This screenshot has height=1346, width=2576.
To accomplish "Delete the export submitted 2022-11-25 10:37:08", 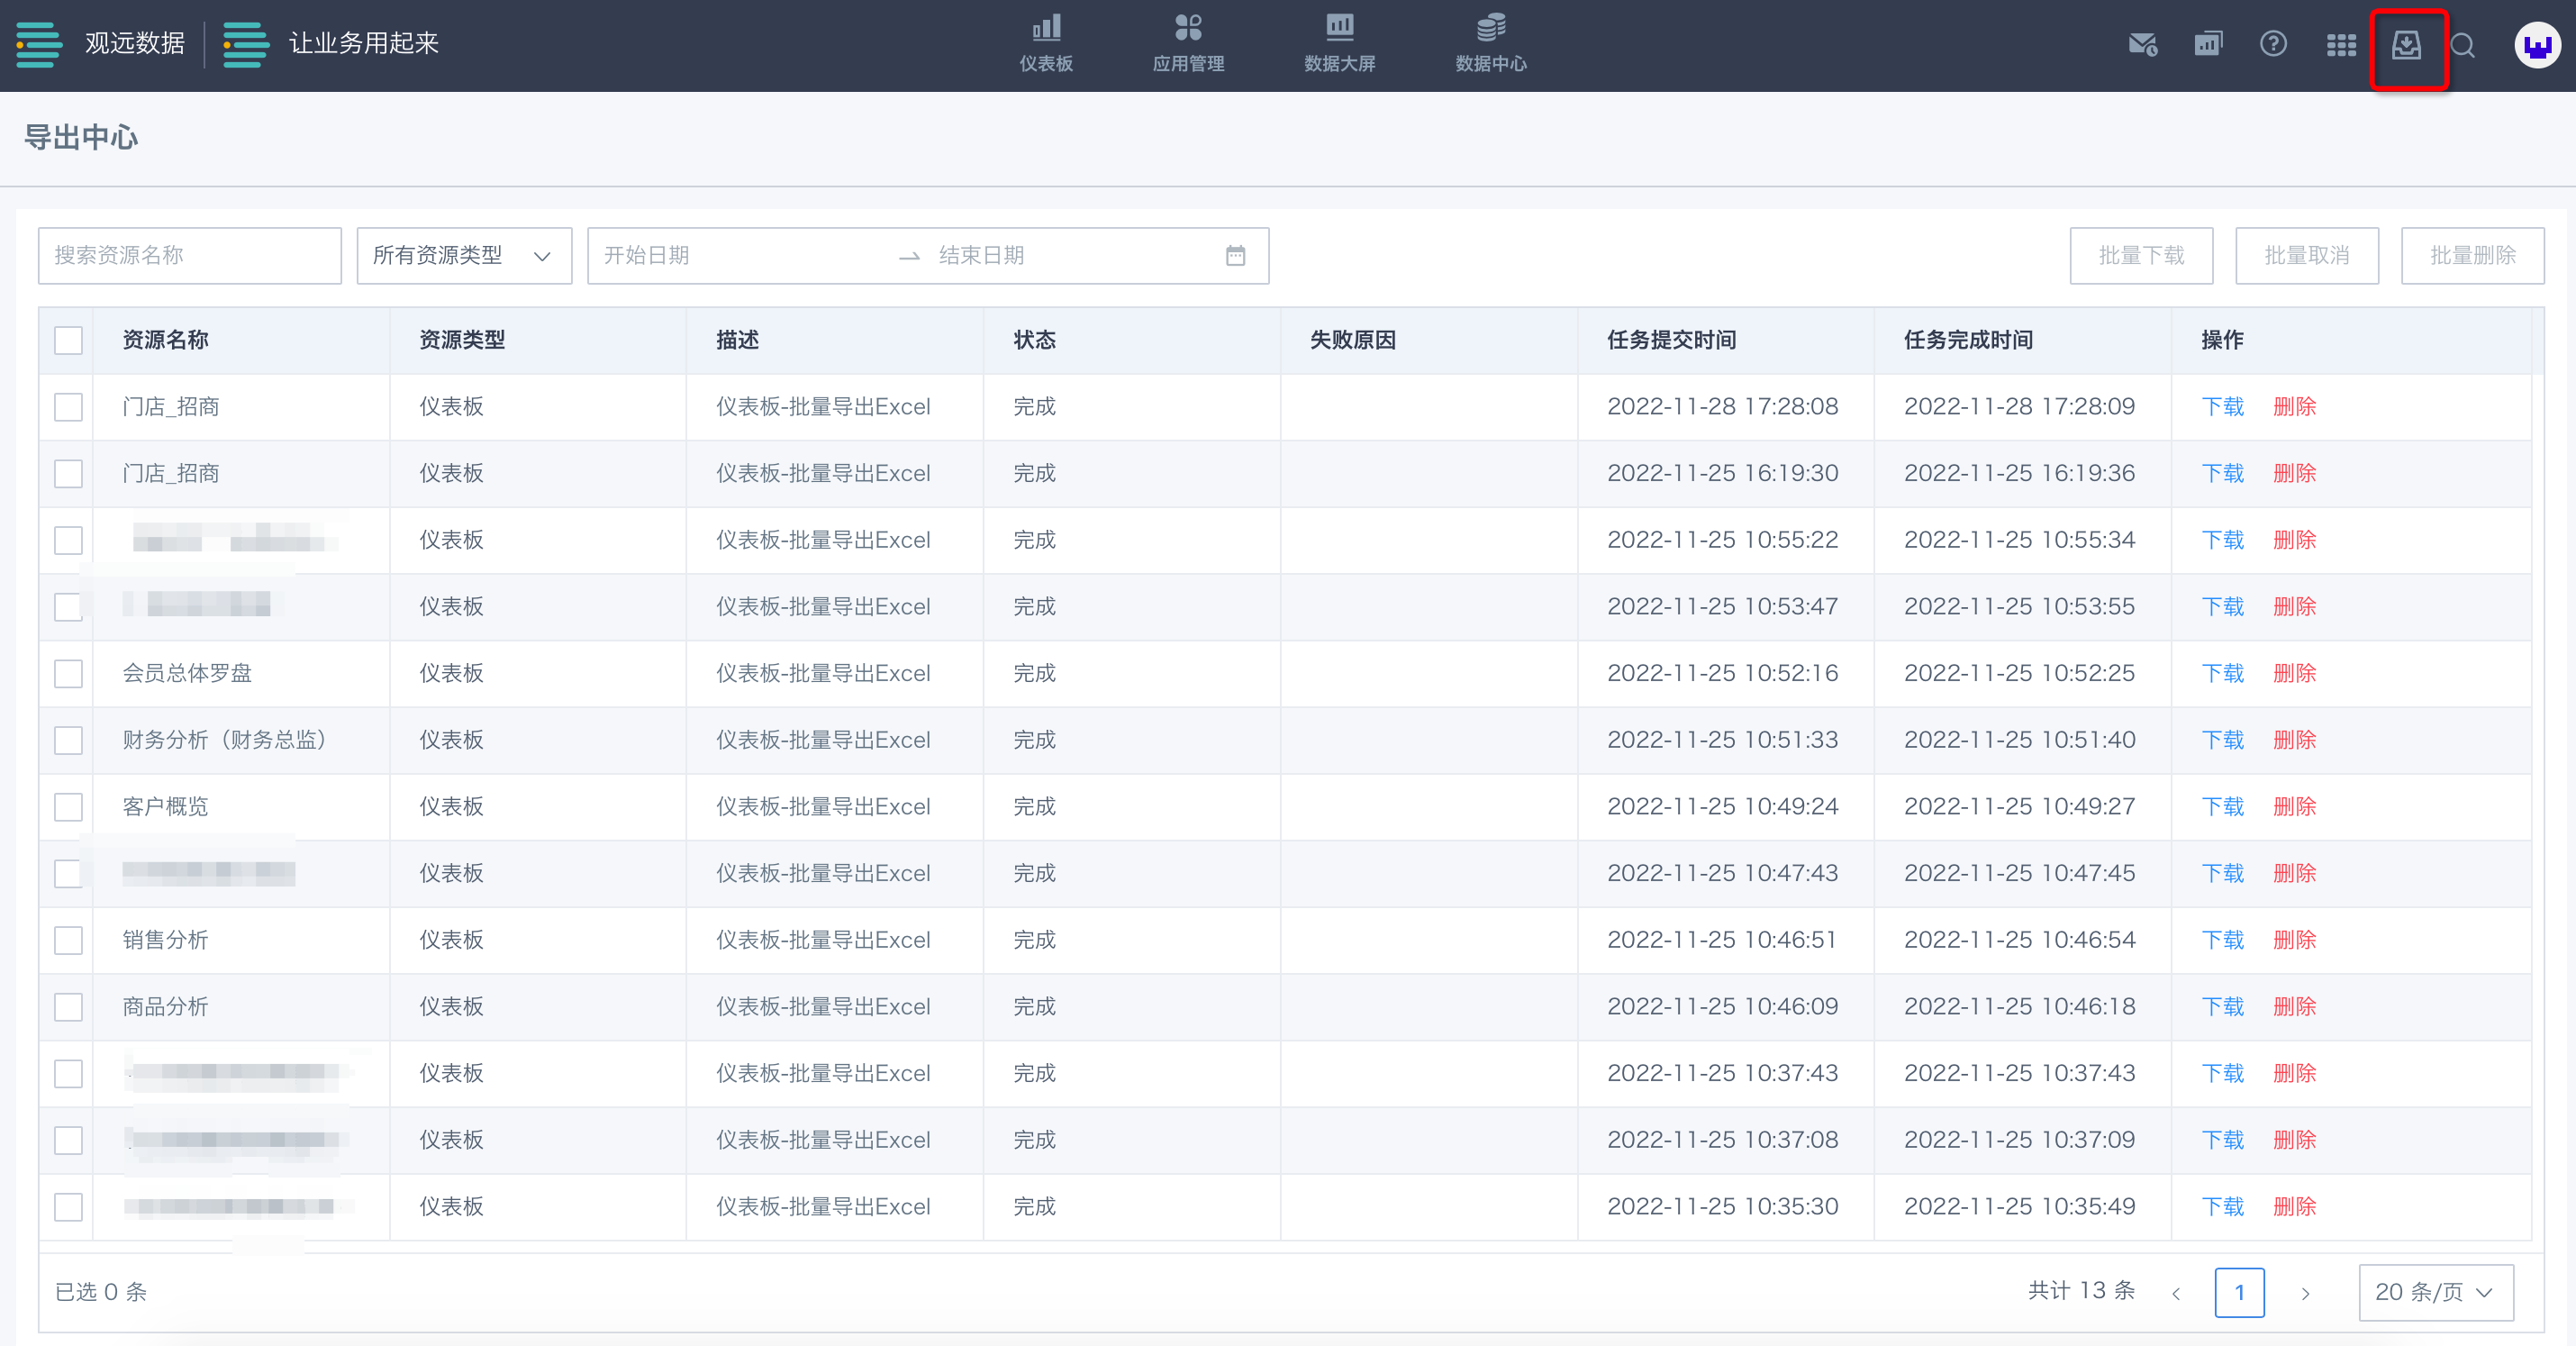I will pyautogui.click(x=2294, y=1140).
